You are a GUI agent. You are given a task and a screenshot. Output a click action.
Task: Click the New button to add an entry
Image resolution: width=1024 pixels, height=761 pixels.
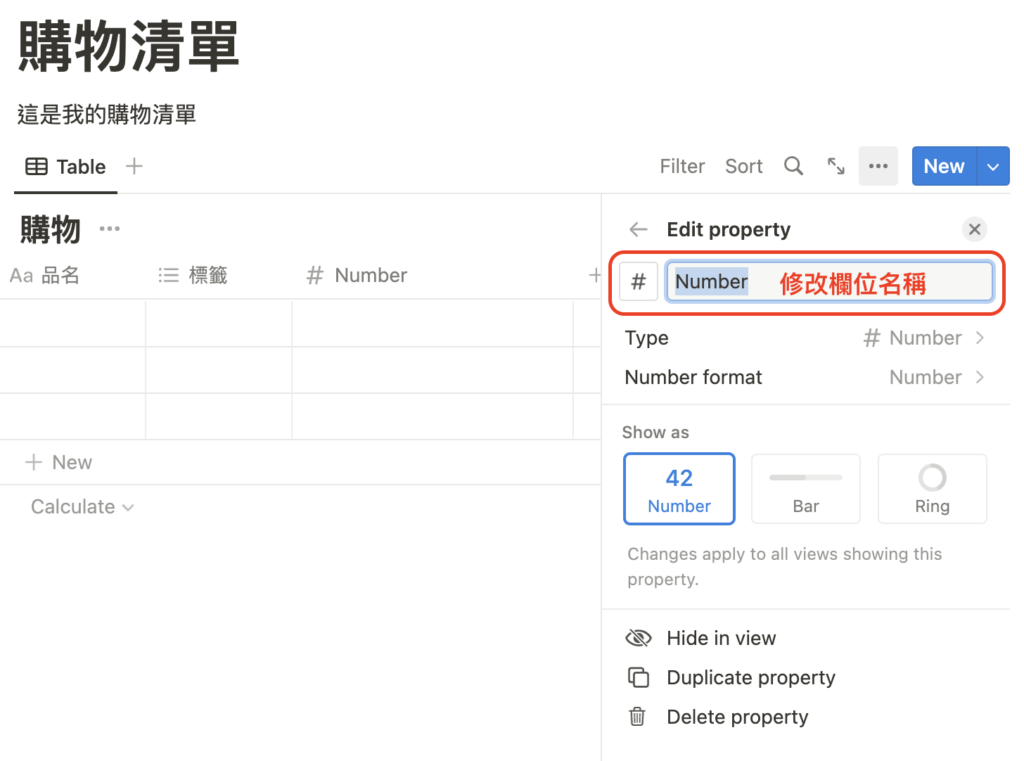(943, 166)
